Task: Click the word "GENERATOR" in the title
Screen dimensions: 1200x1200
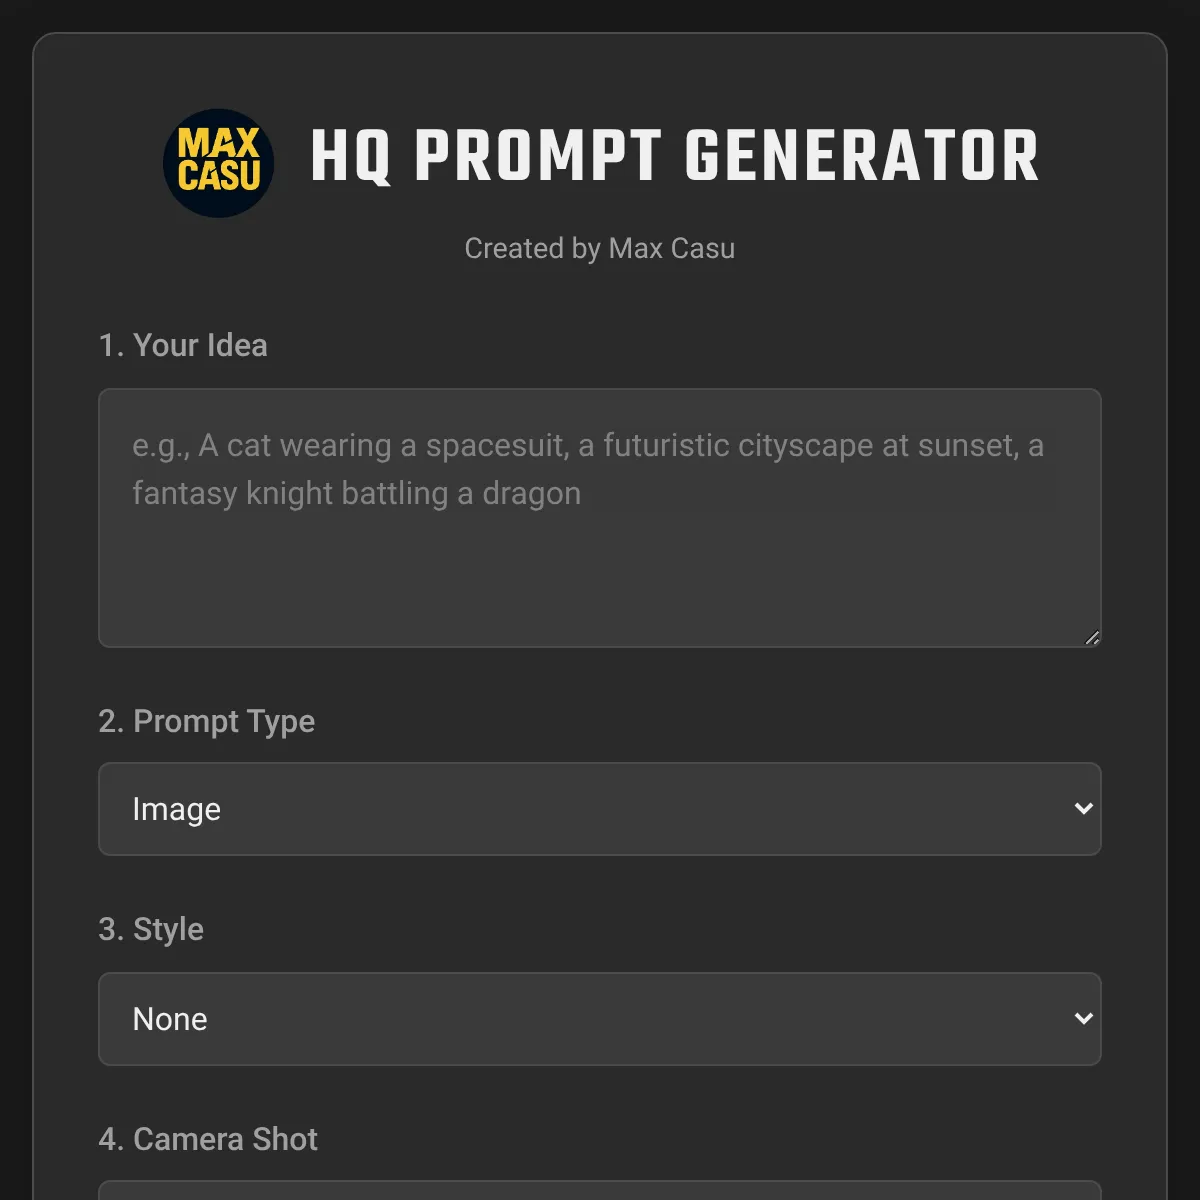Action: pos(861,158)
